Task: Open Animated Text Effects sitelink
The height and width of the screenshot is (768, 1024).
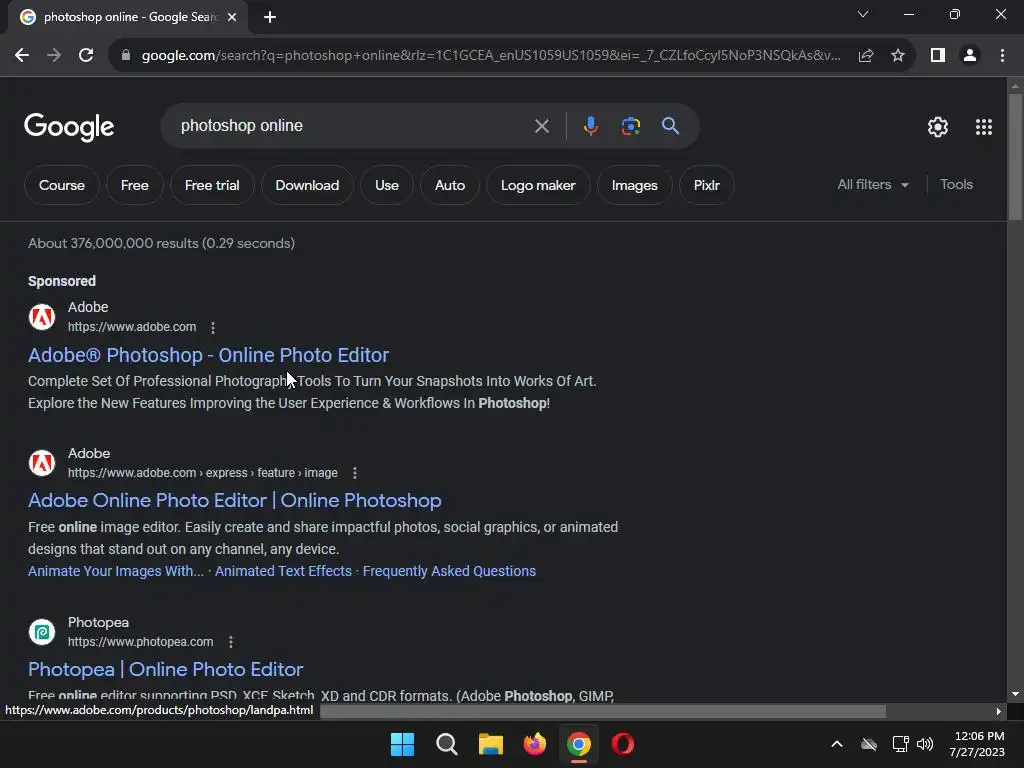Action: (x=283, y=571)
